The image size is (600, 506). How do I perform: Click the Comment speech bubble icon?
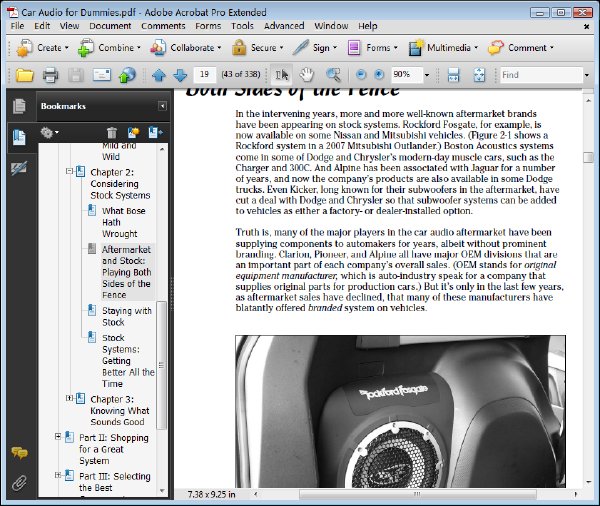496,48
